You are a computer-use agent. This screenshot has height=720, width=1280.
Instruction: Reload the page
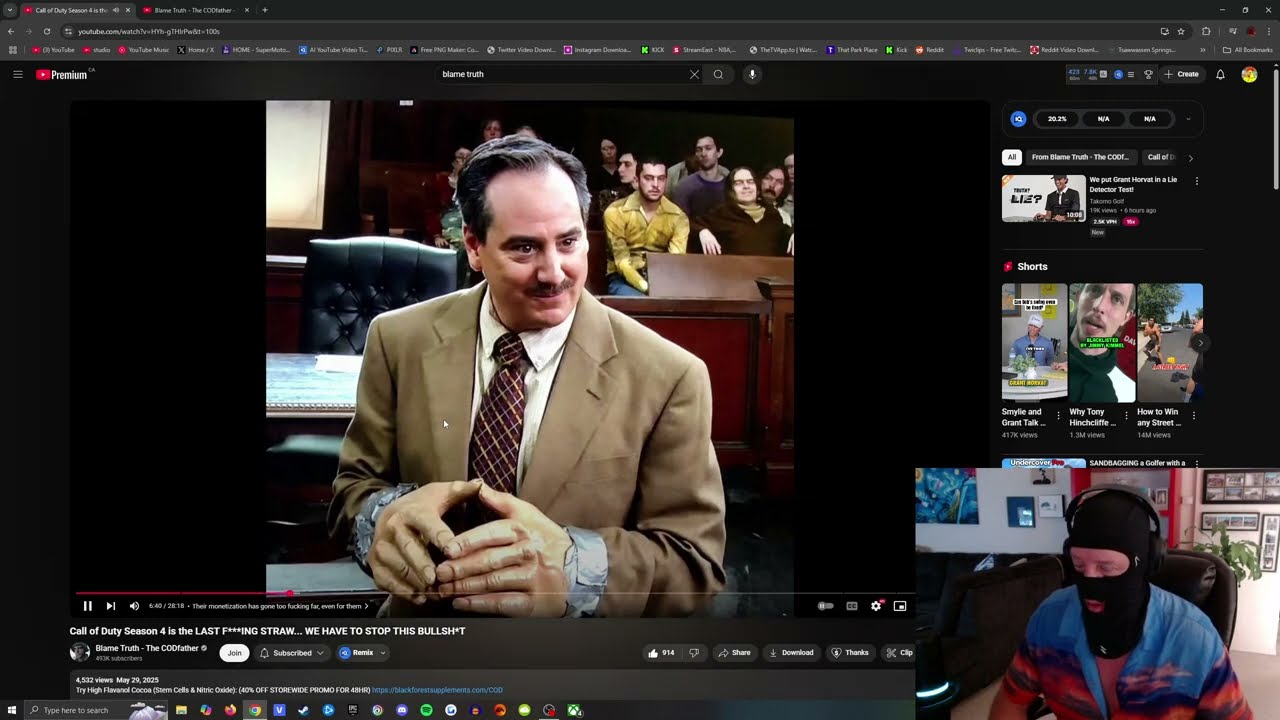click(x=46, y=31)
